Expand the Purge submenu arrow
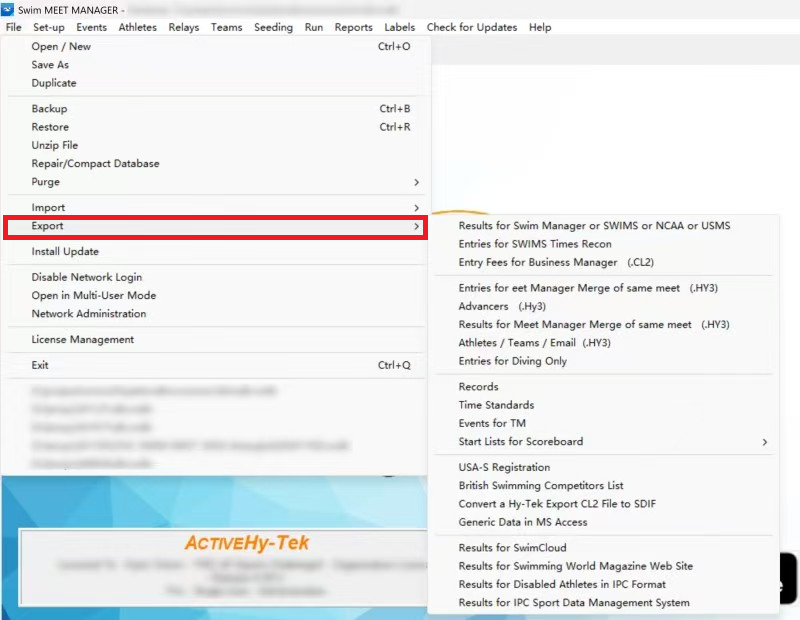This screenshot has width=800, height=620. (x=416, y=182)
